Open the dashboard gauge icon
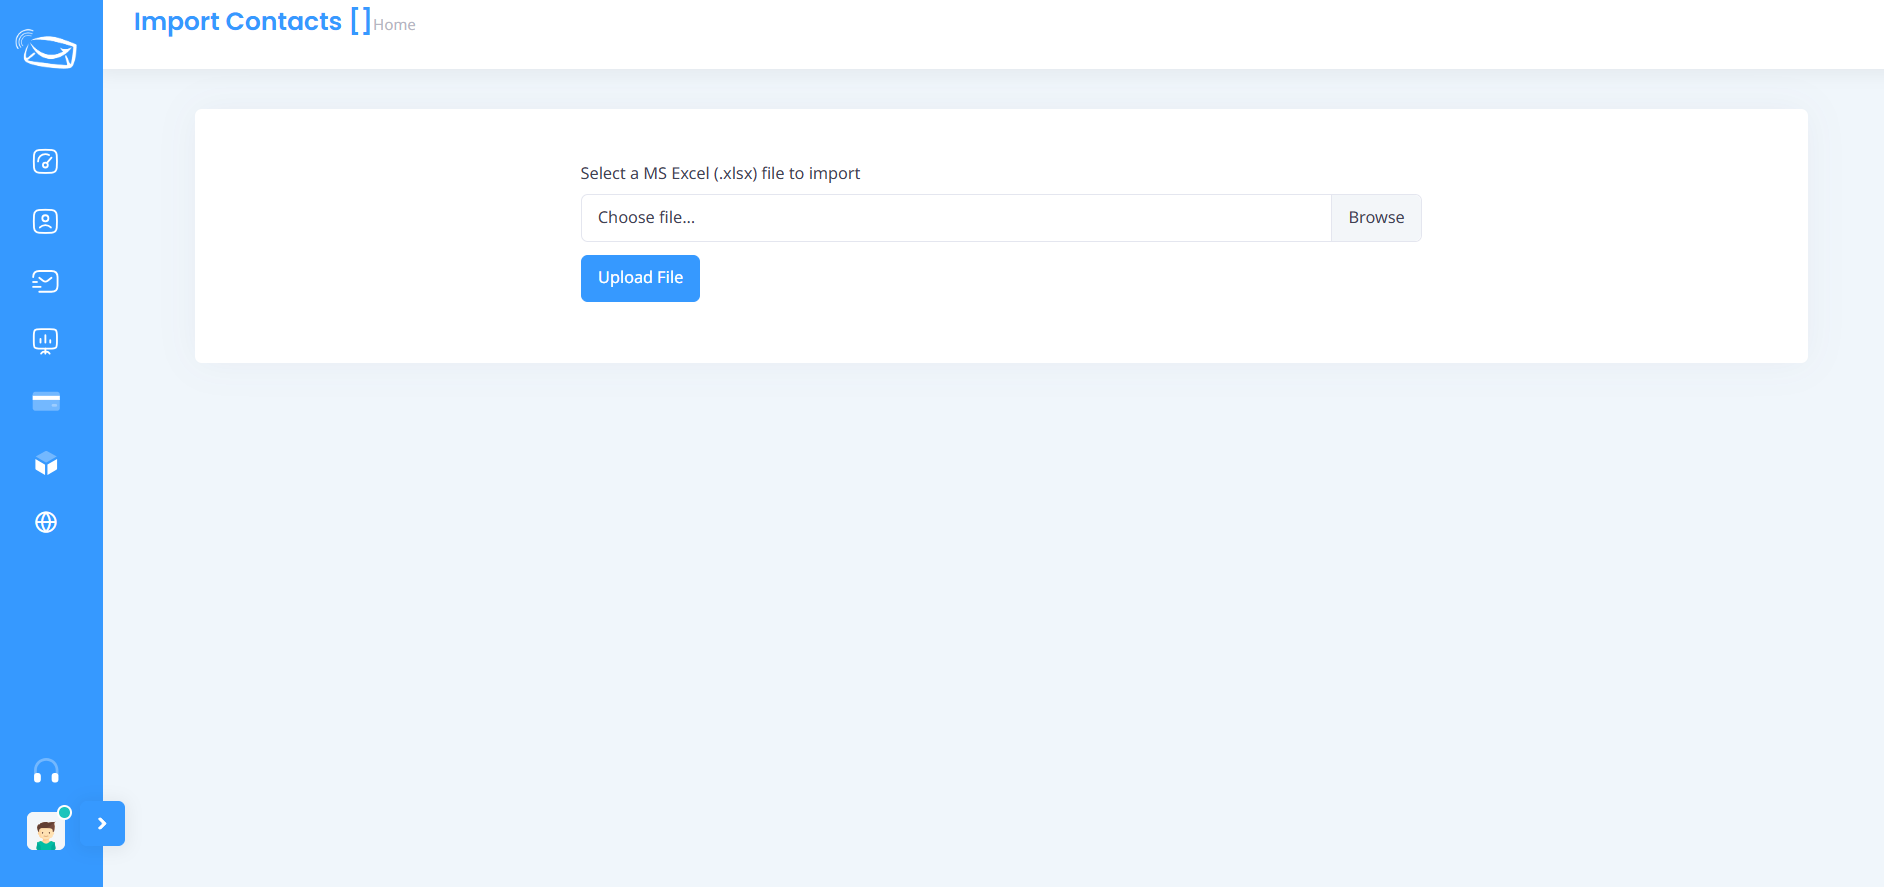This screenshot has height=887, width=1884. click(46, 161)
